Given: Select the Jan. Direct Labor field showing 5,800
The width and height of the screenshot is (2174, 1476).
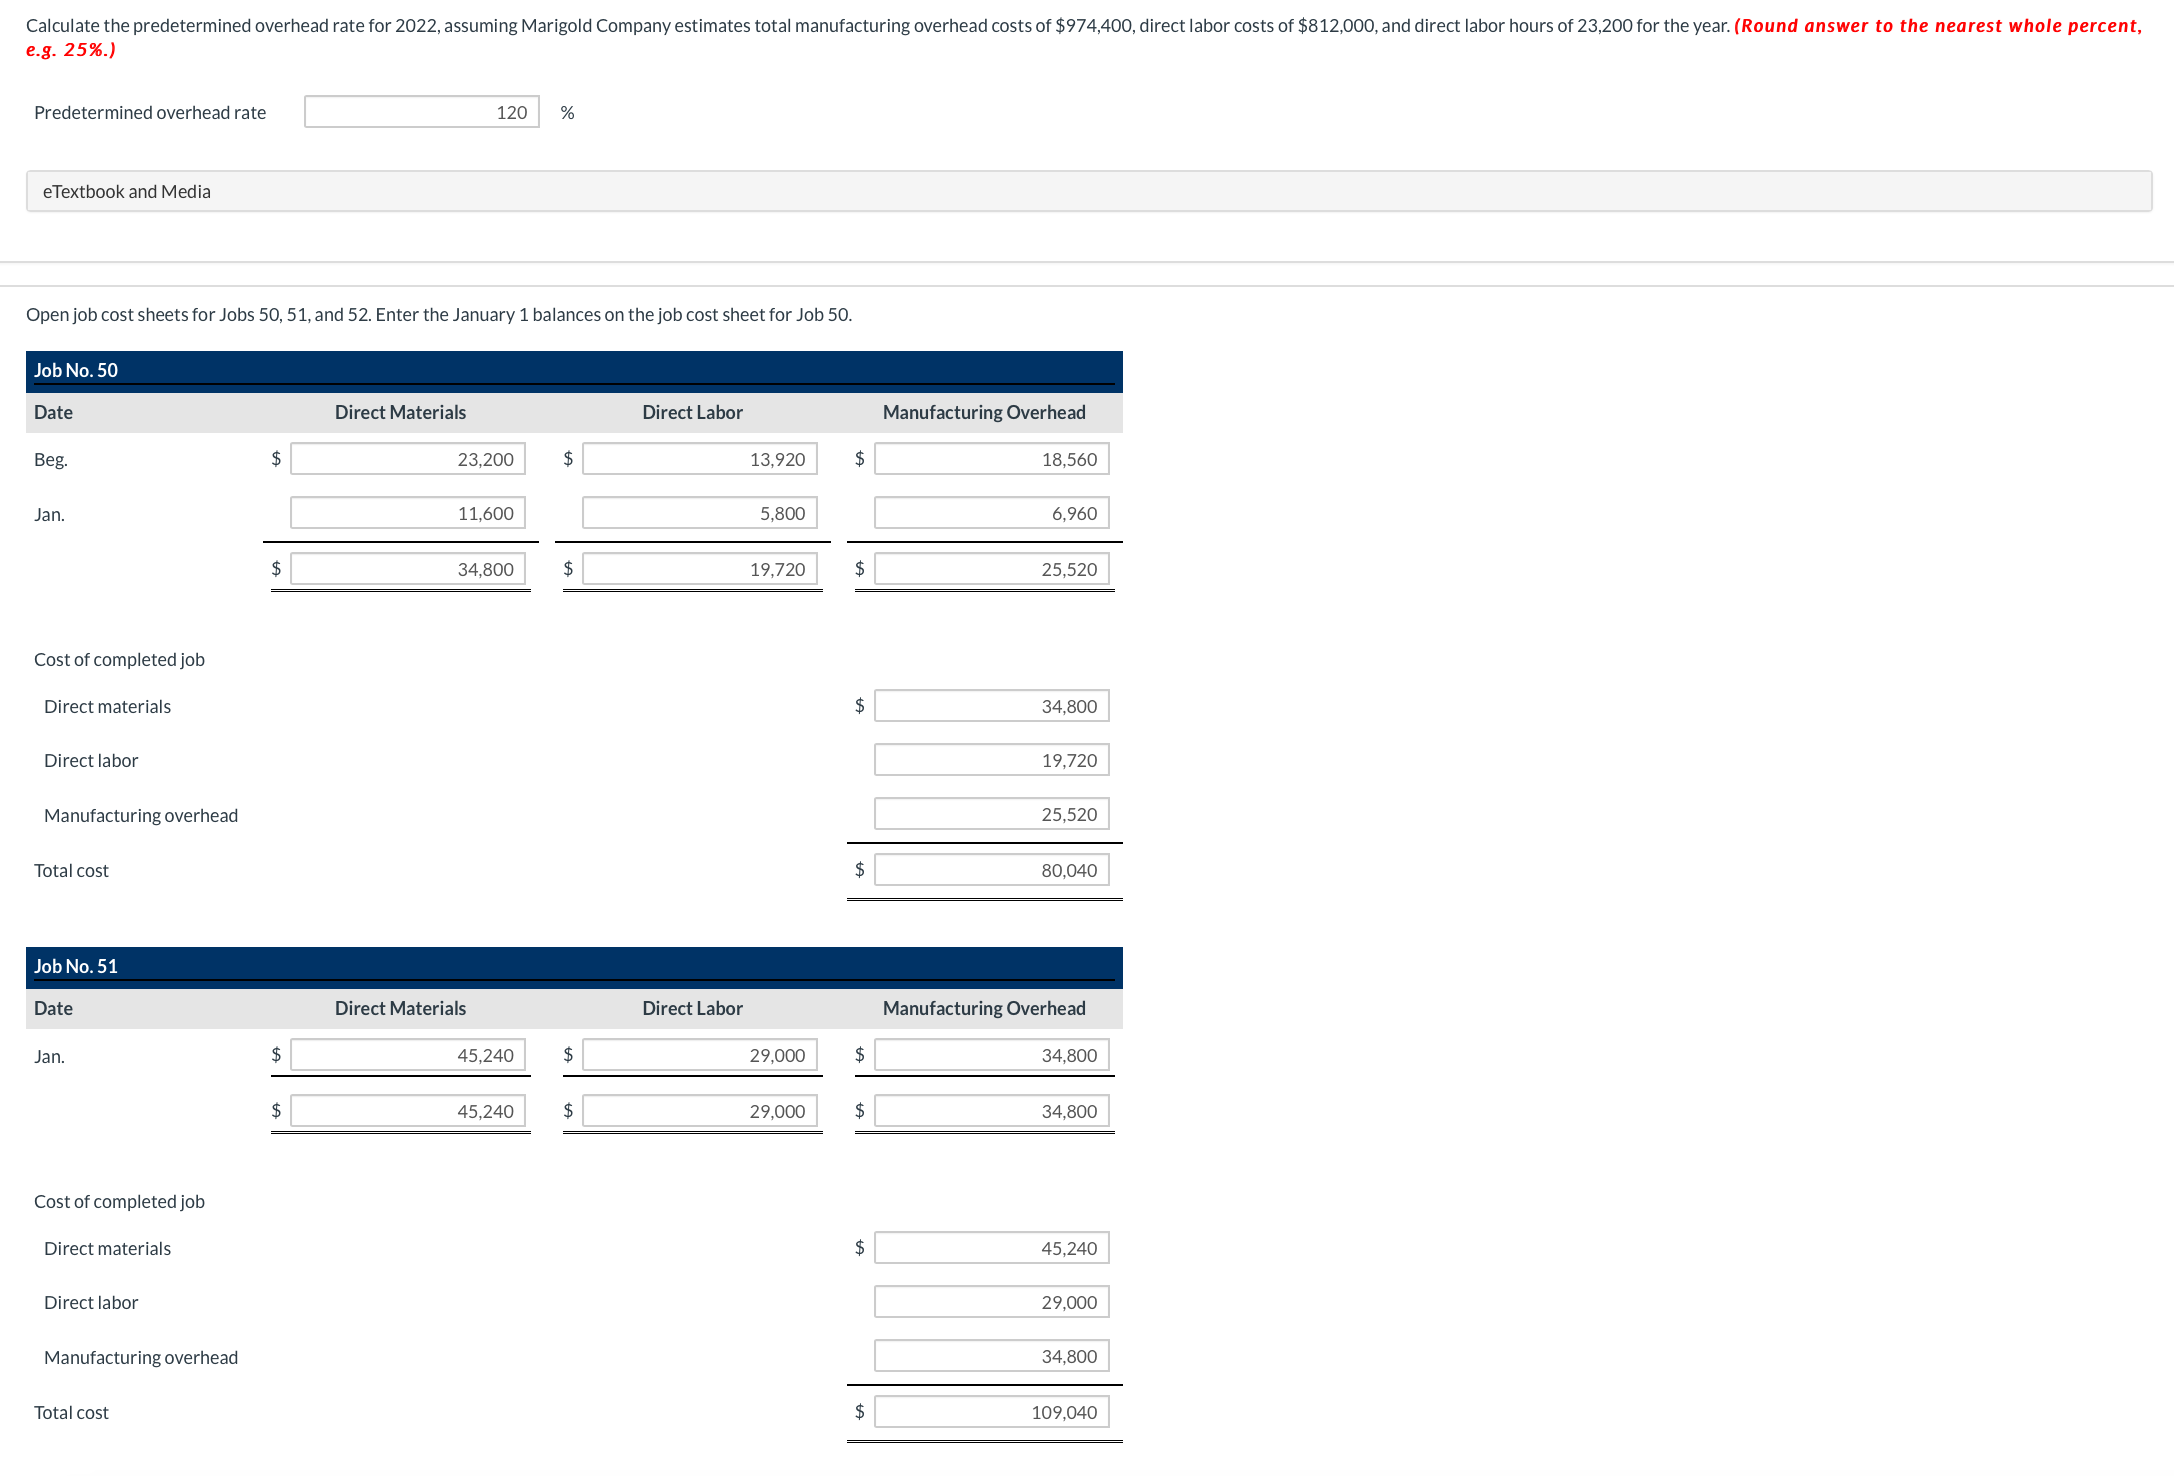Looking at the screenshot, I should pyautogui.click(x=698, y=512).
